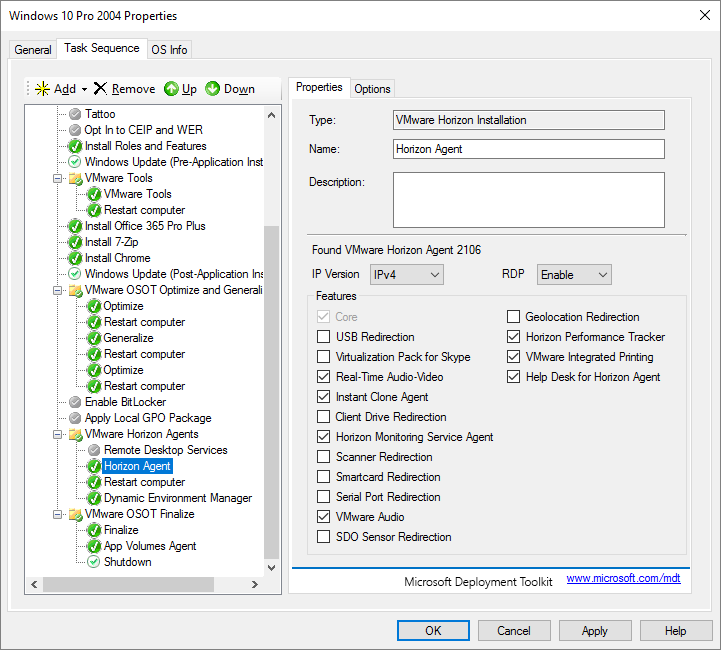
Task: Open the IP Version dropdown
Action: pos(406,274)
